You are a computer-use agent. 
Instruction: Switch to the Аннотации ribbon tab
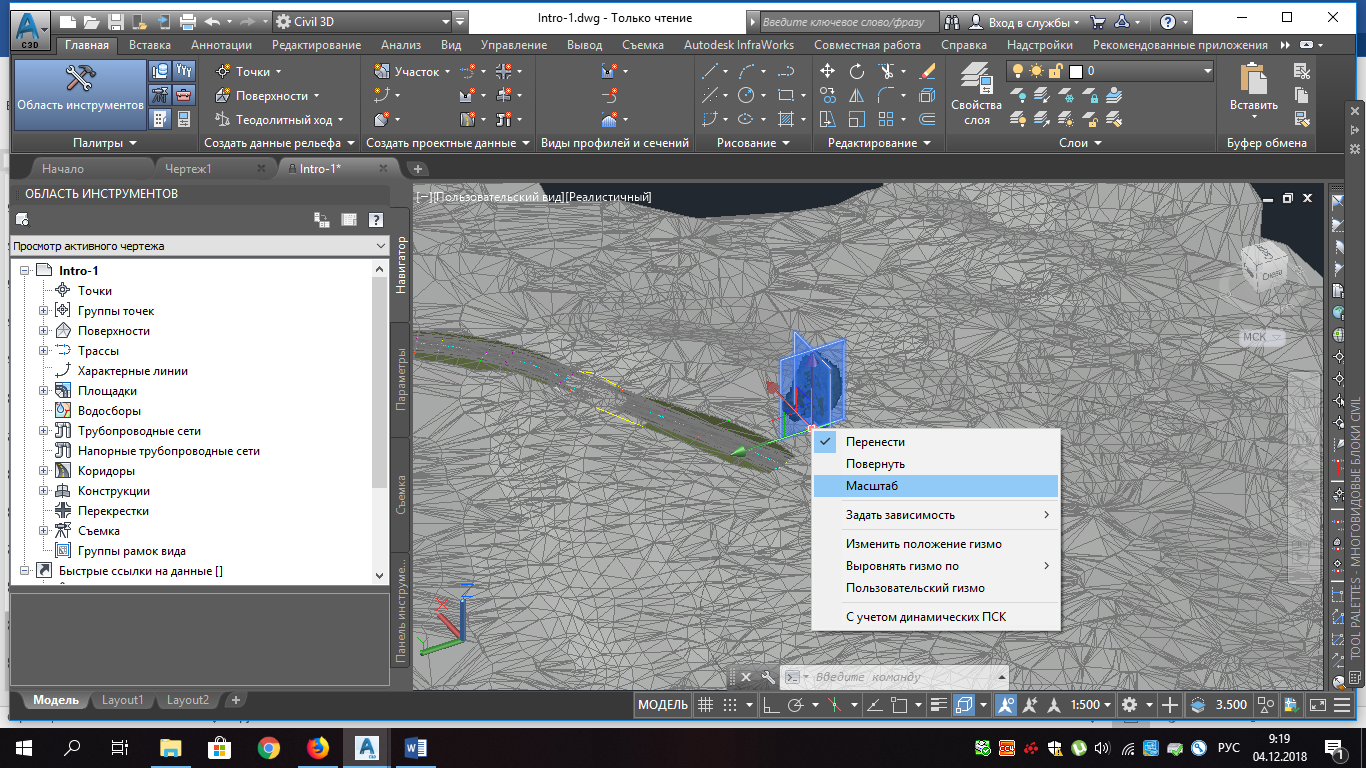[x=220, y=45]
